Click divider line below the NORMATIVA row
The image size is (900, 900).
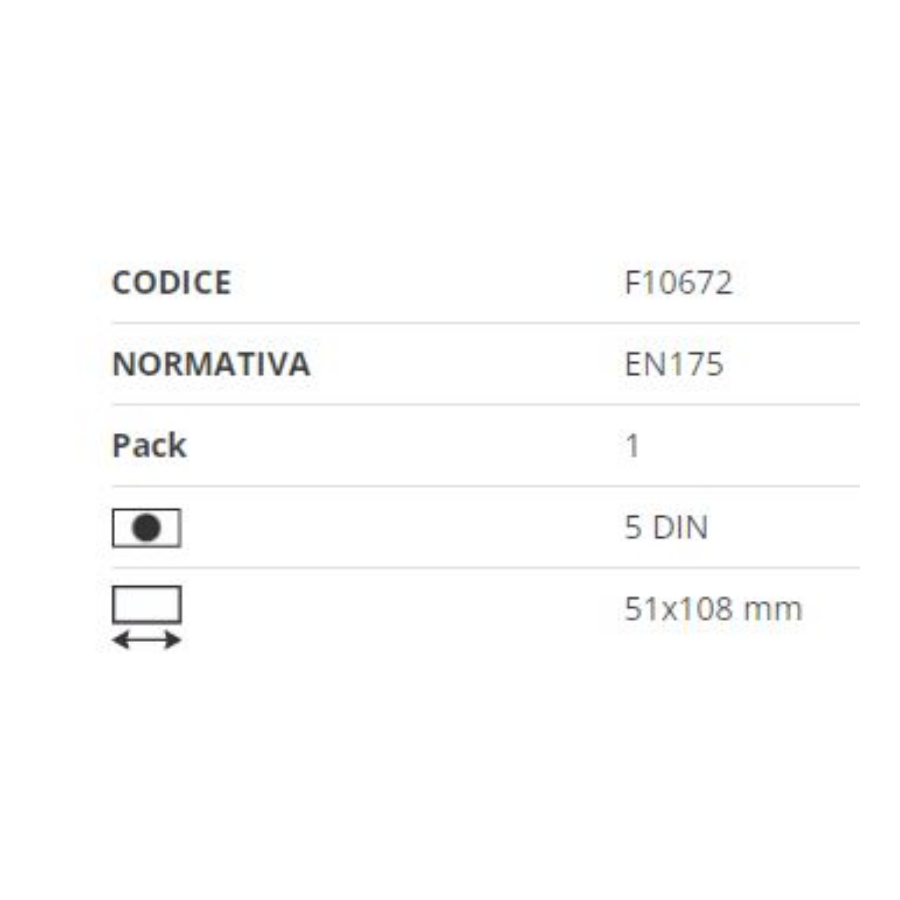click(x=486, y=405)
